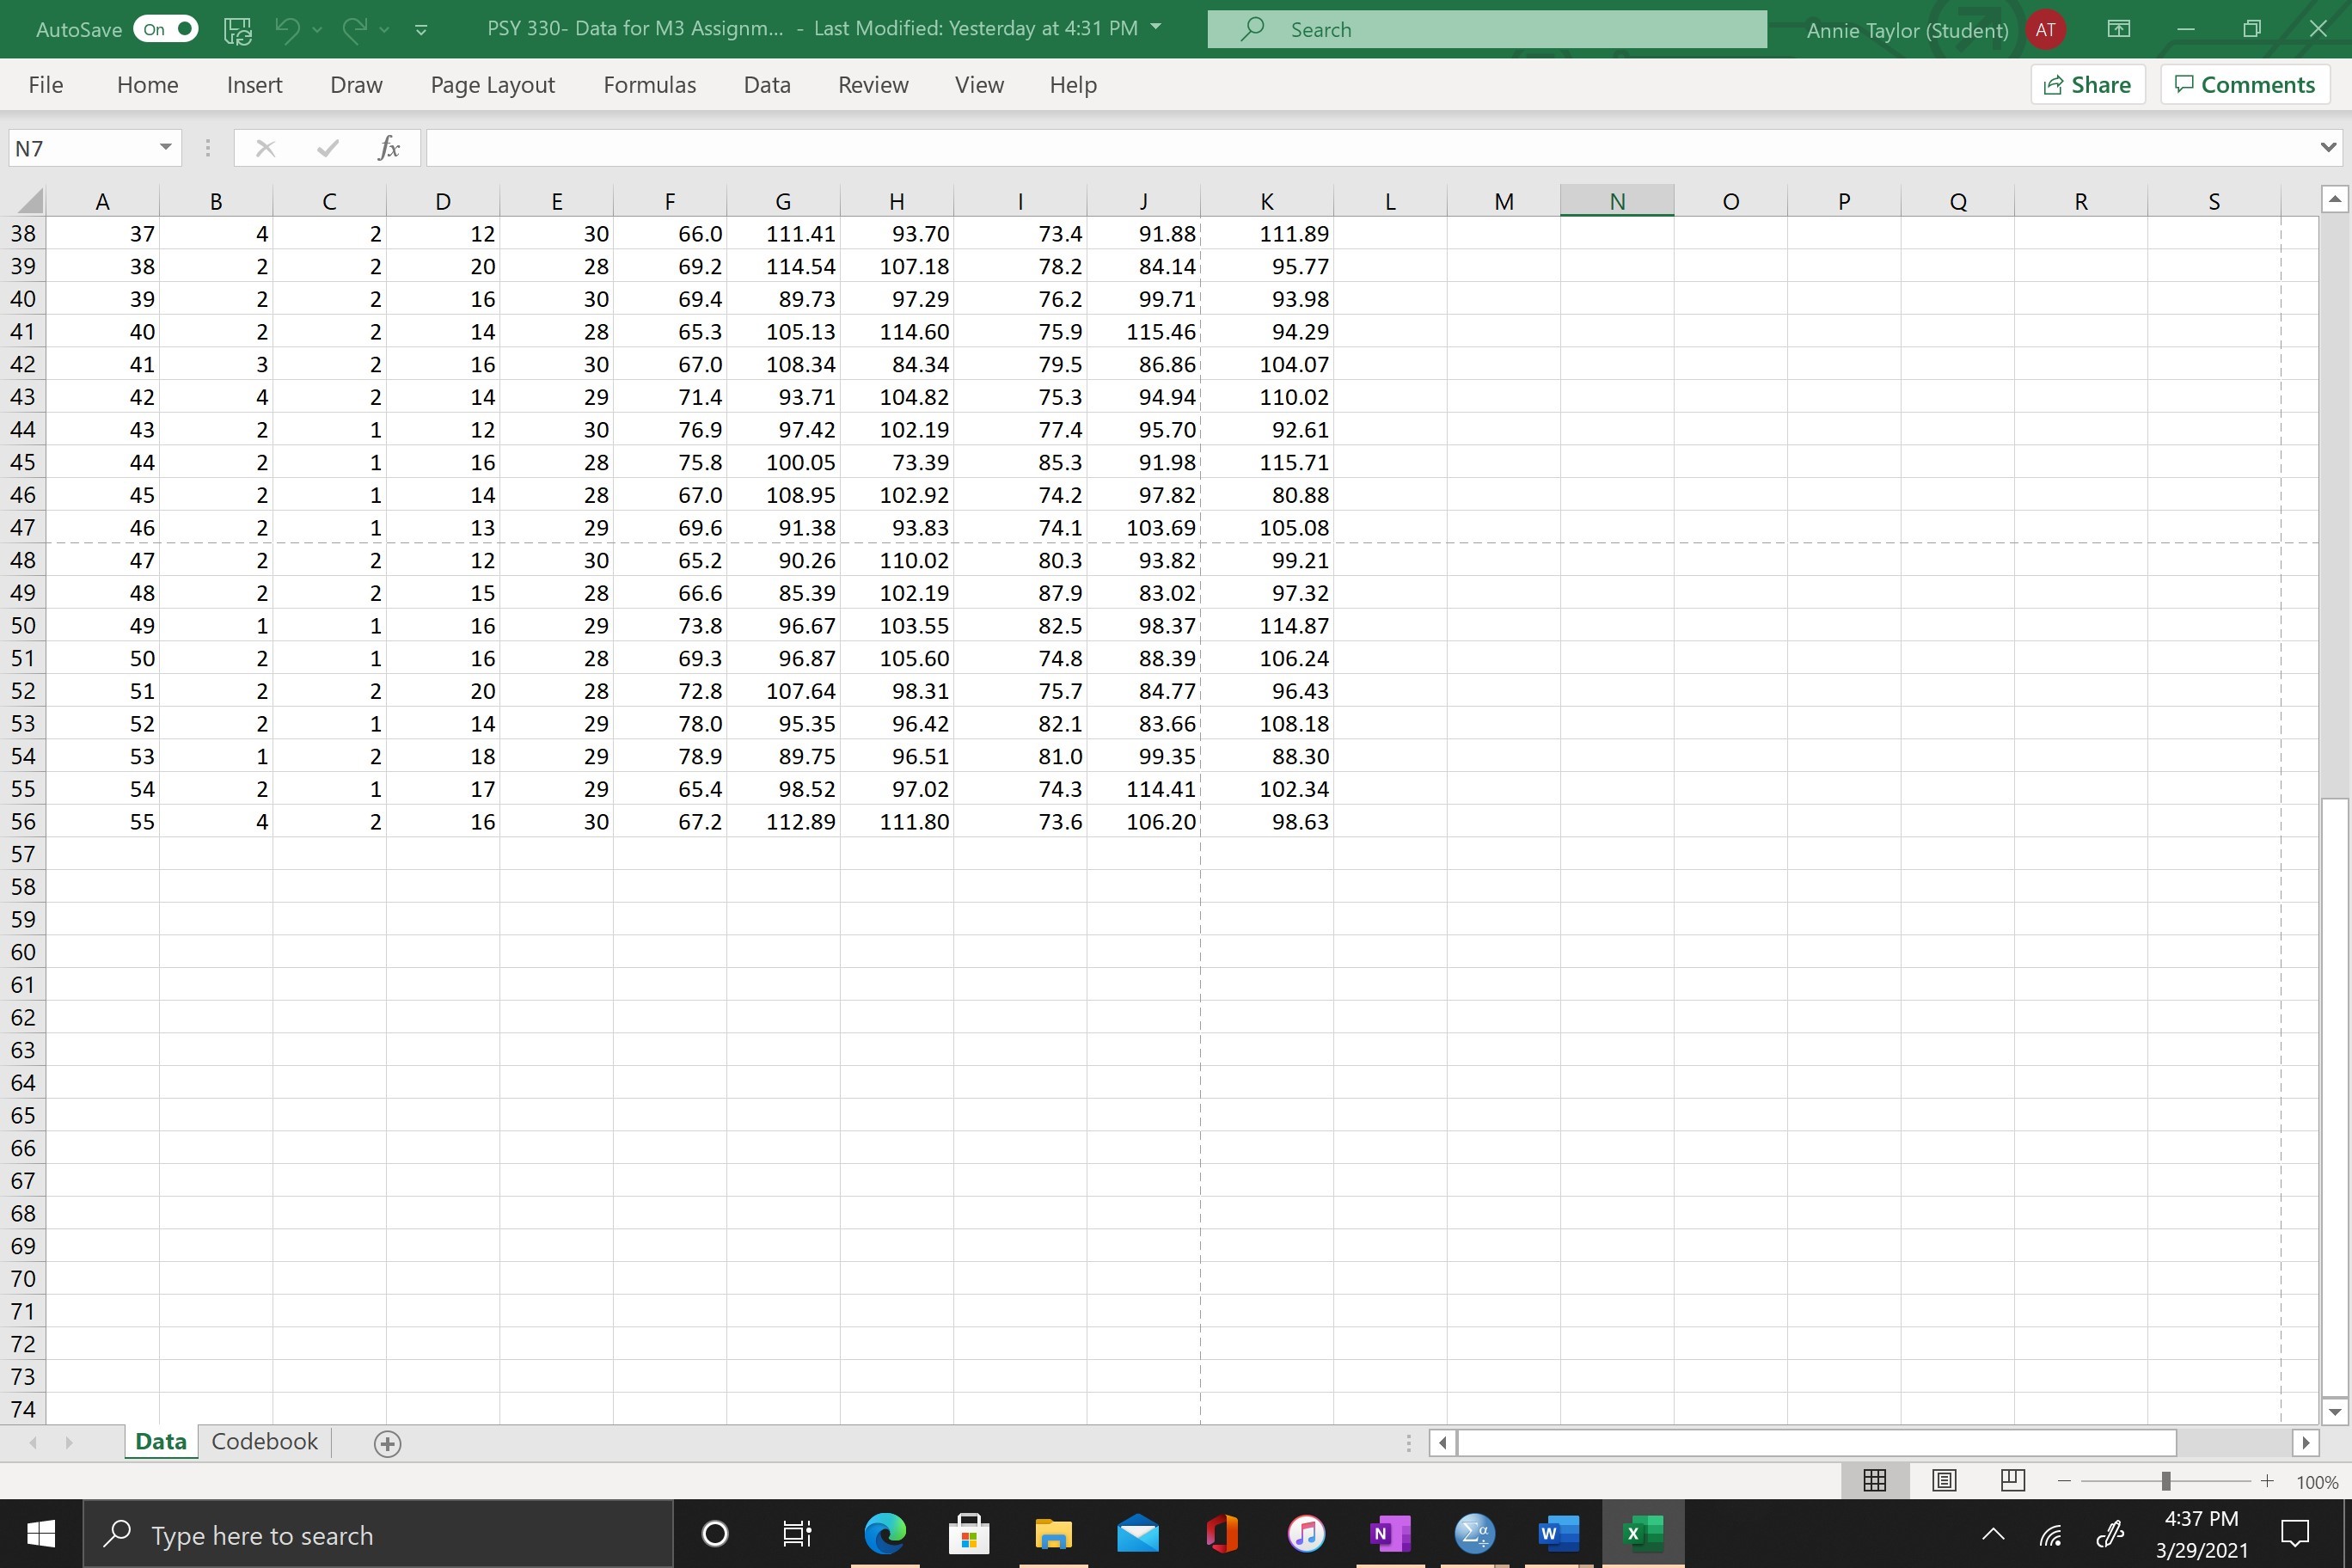The height and width of the screenshot is (1568, 2352).
Task: Open Customize Quick Access Toolbar dropdown
Action: [x=421, y=29]
